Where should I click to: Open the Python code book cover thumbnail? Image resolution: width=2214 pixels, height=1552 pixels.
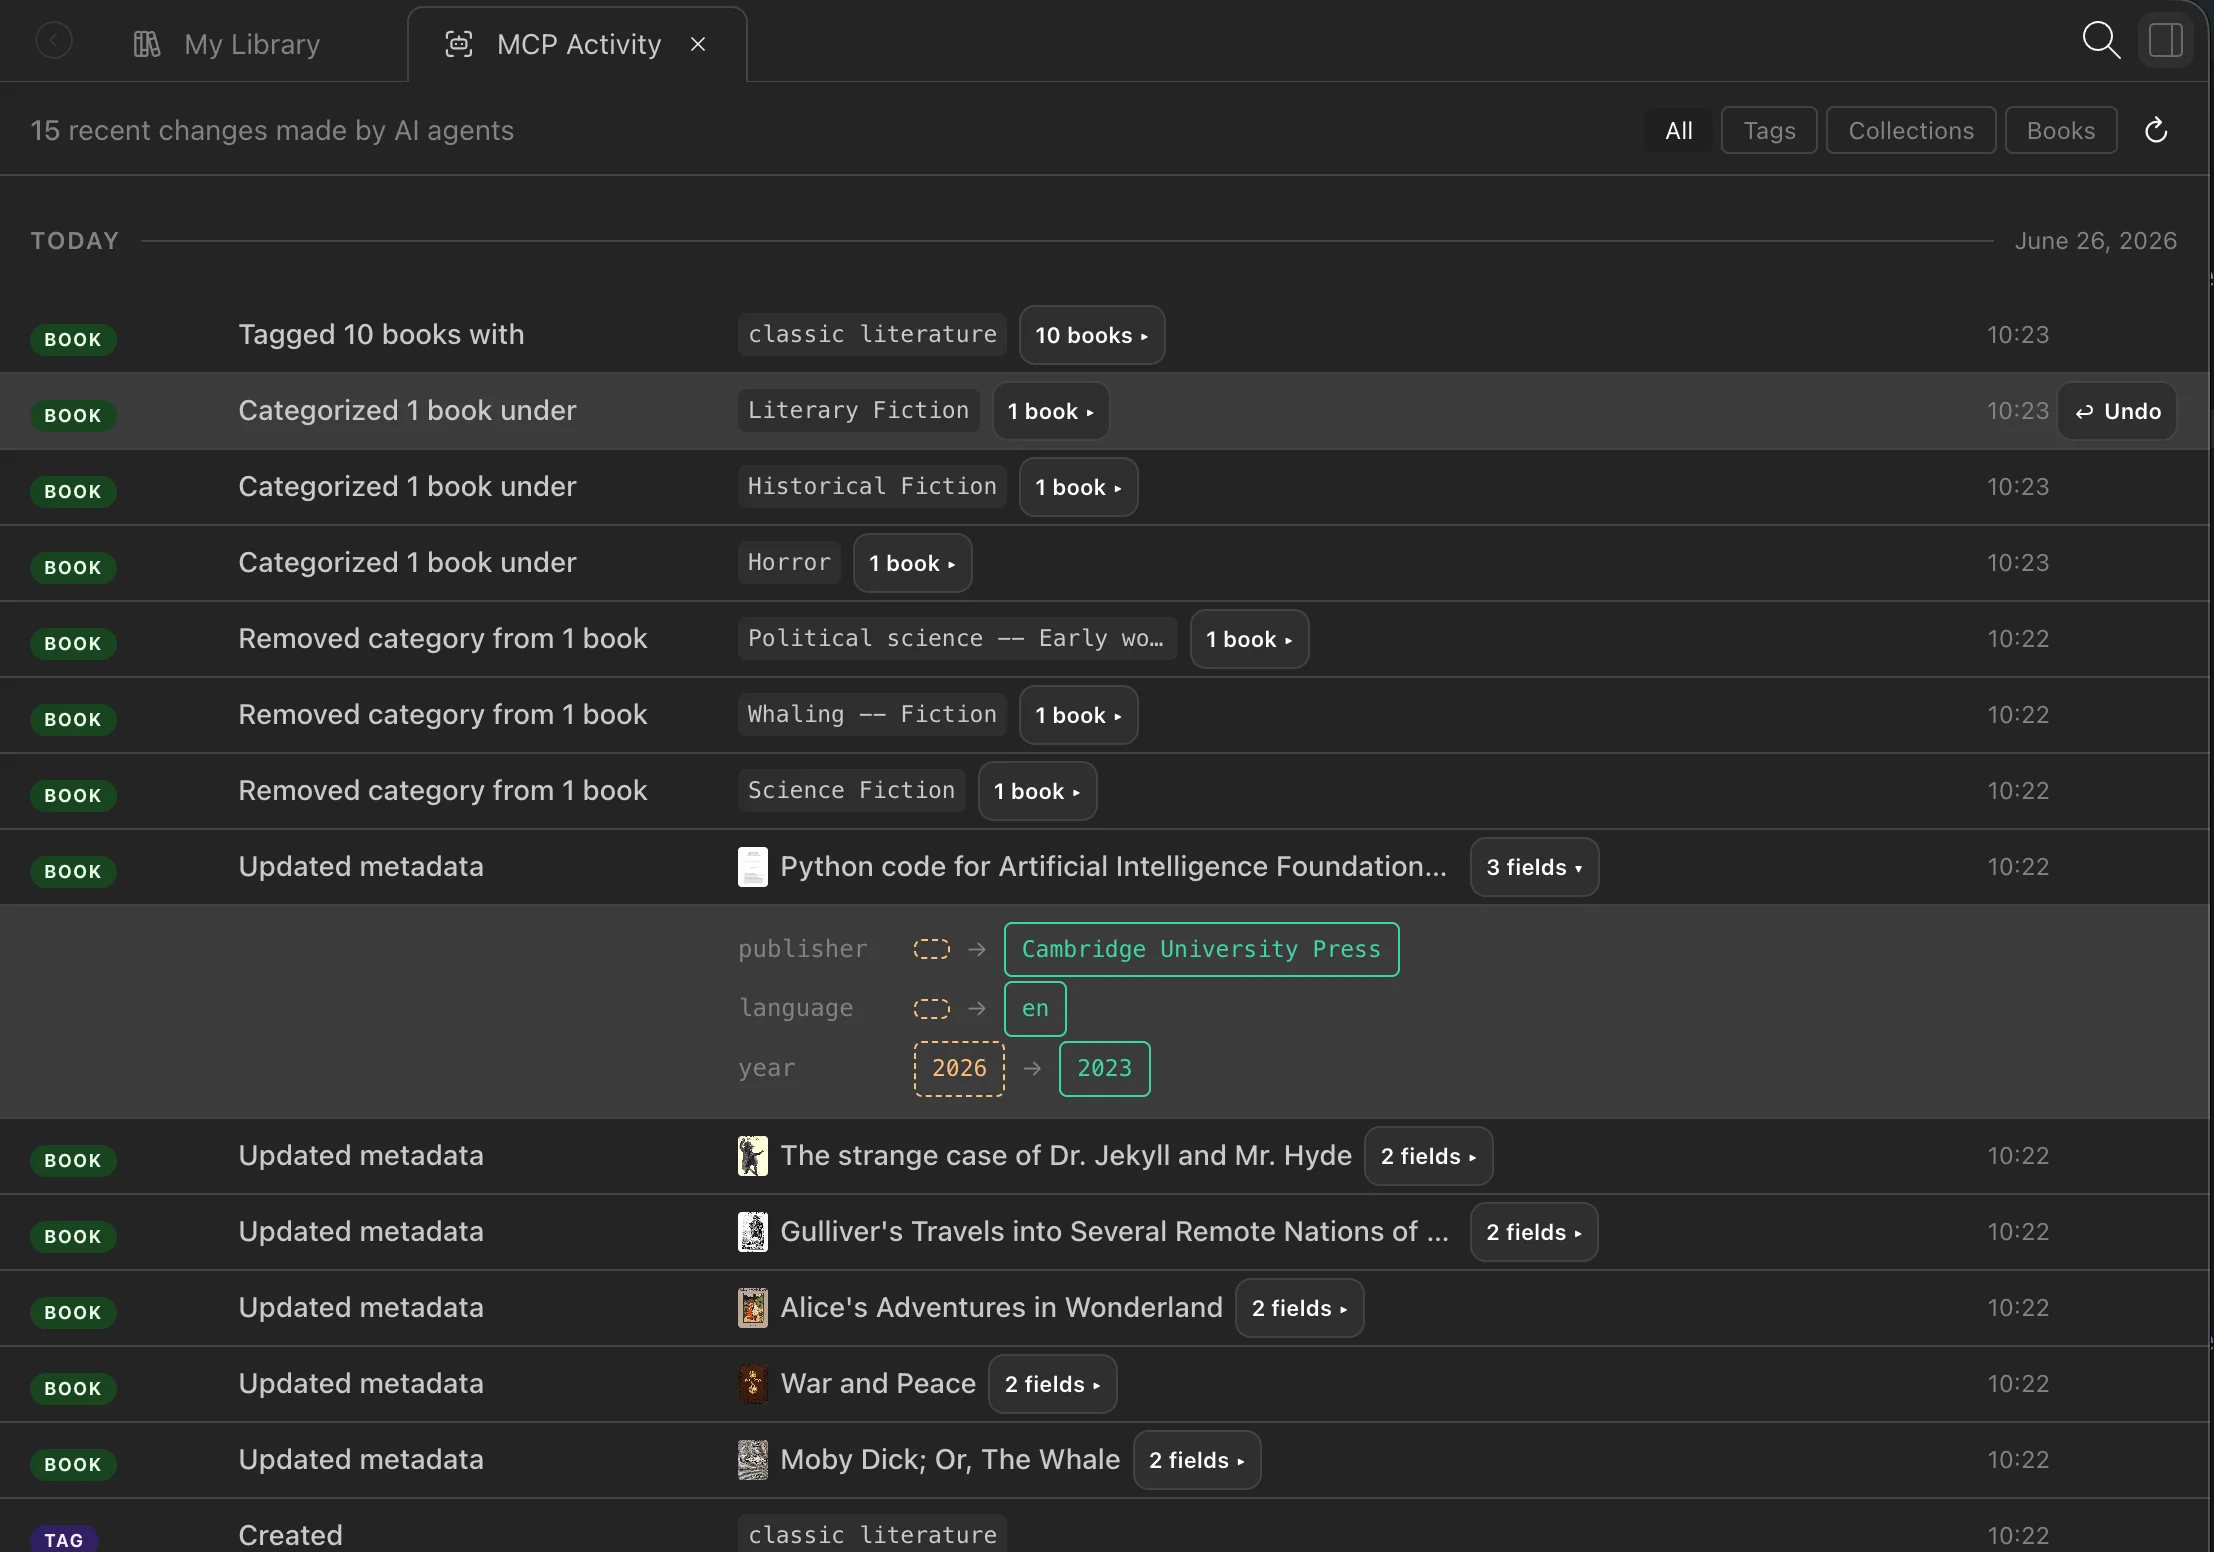tap(753, 867)
